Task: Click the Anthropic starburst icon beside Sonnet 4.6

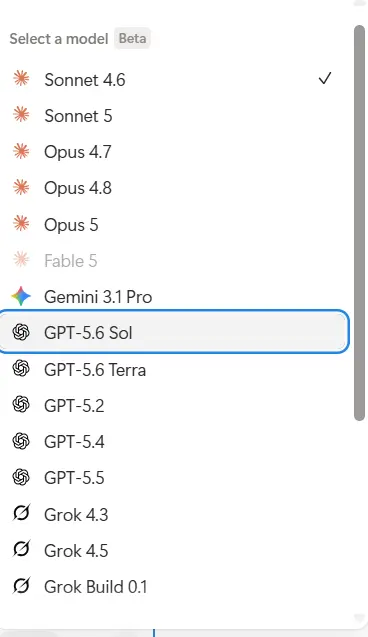Action: (x=21, y=78)
